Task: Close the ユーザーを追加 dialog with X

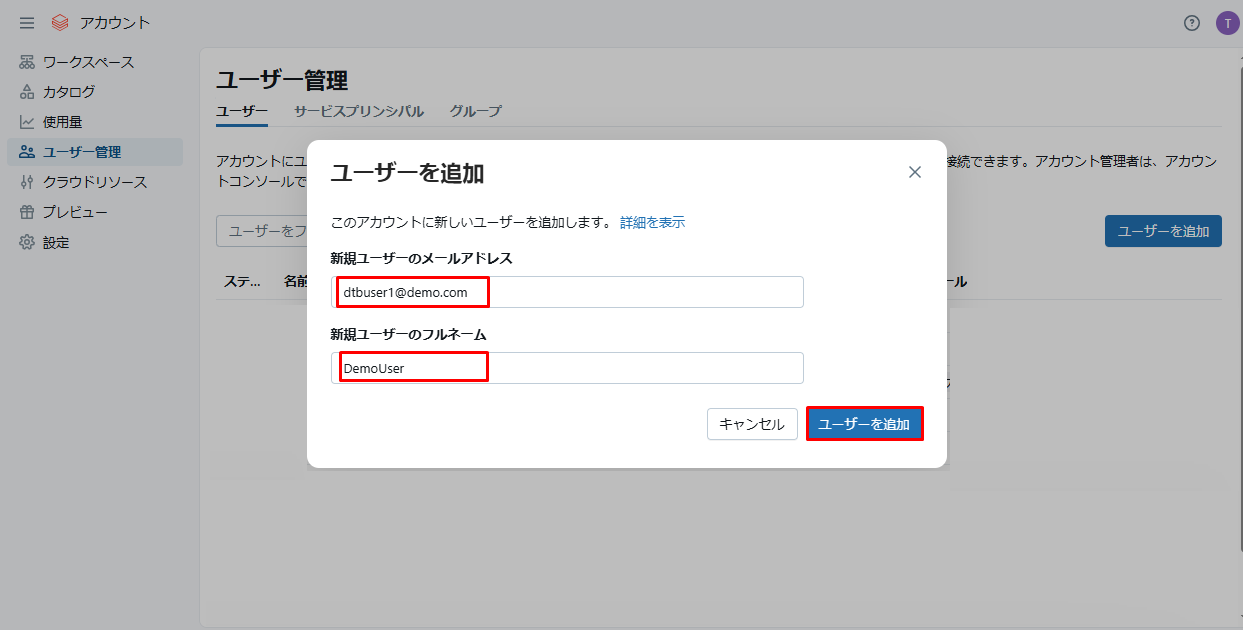Action: 914,172
